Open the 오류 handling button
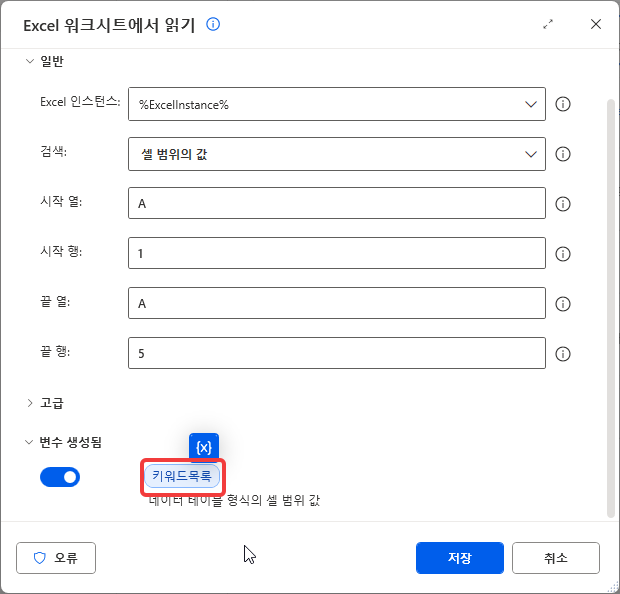Image resolution: width=620 pixels, height=594 pixels. (x=56, y=558)
